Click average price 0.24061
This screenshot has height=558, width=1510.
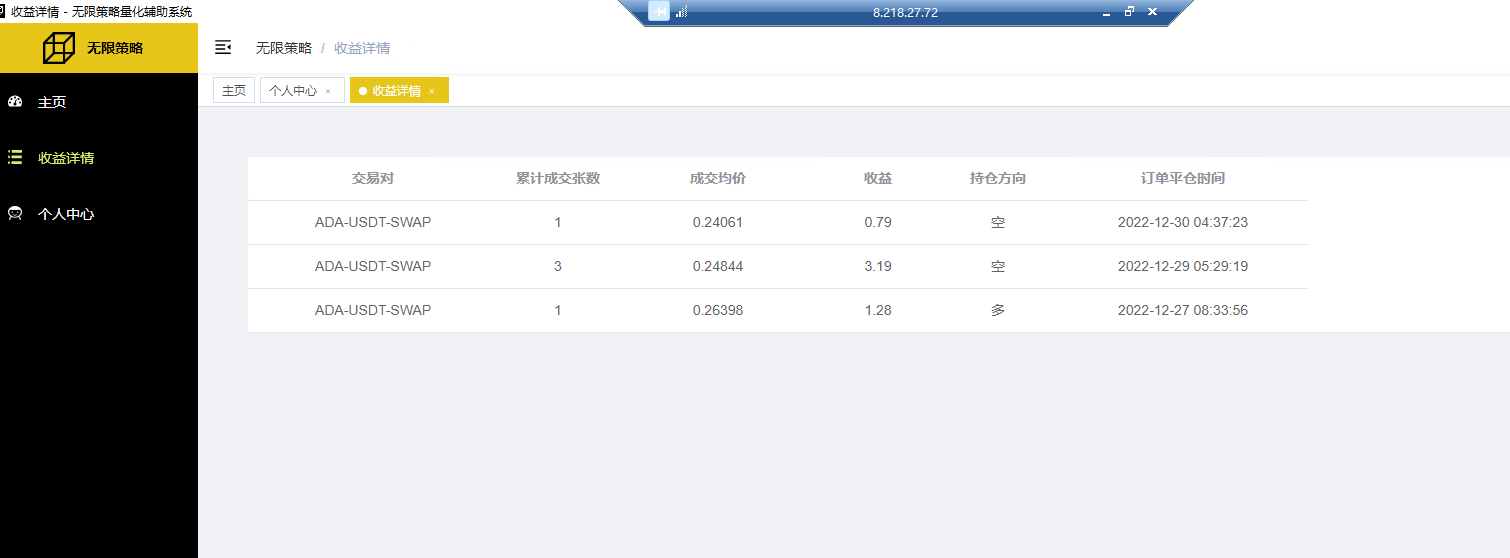pos(718,222)
